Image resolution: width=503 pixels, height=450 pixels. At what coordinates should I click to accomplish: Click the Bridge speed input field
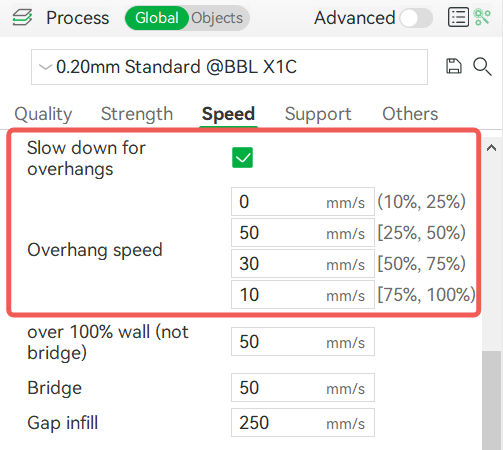coord(303,388)
